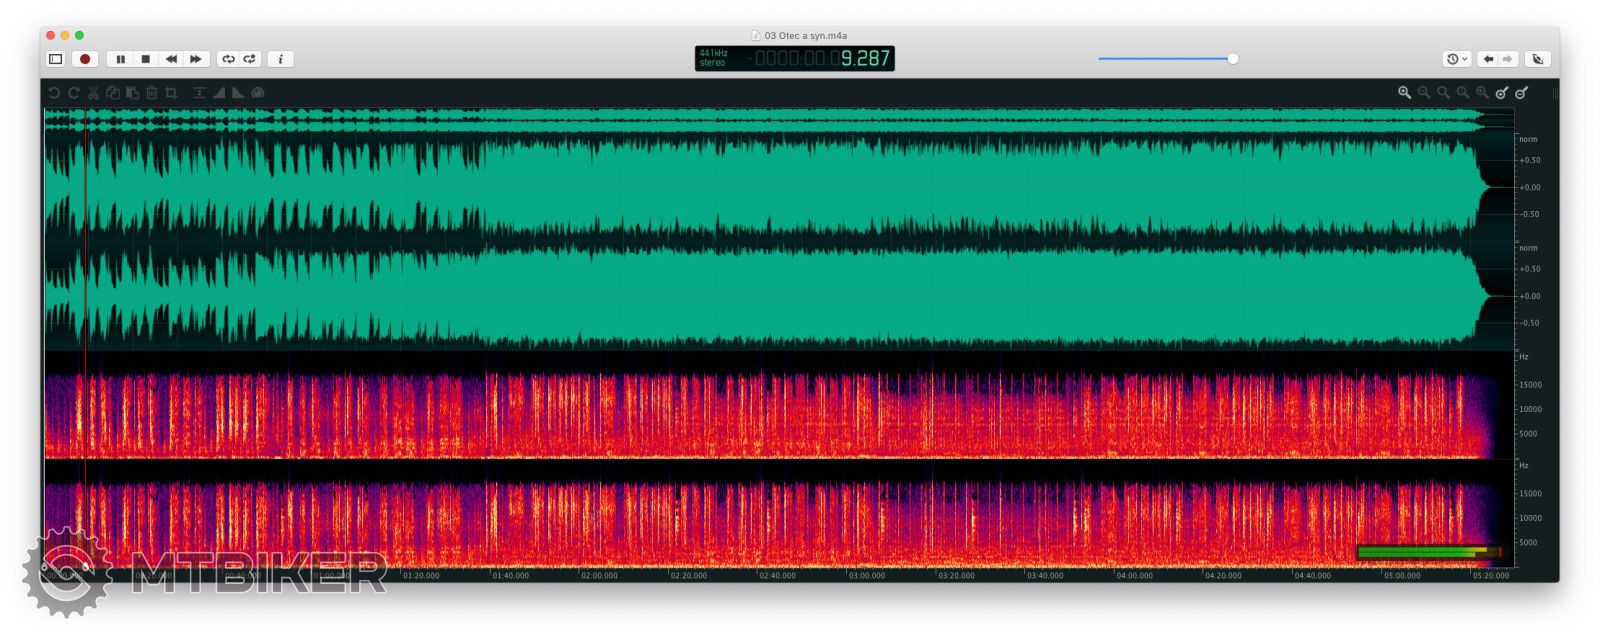Open the file info panel

point(281,59)
